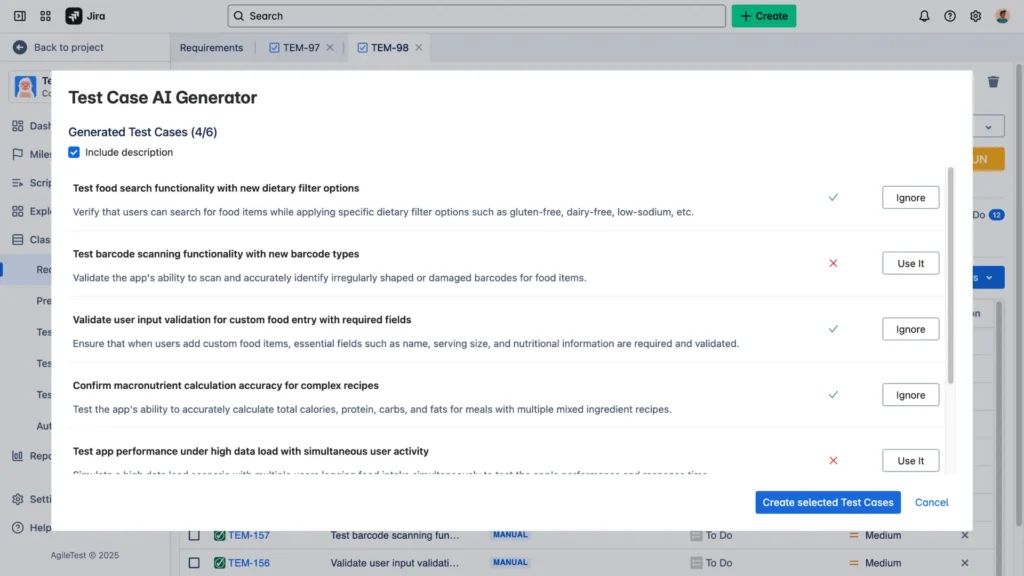Open the blue dropdown on the right edge
Image resolution: width=1024 pixels, height=576 pixels.
pyautogui.click(x=989, y=277)
